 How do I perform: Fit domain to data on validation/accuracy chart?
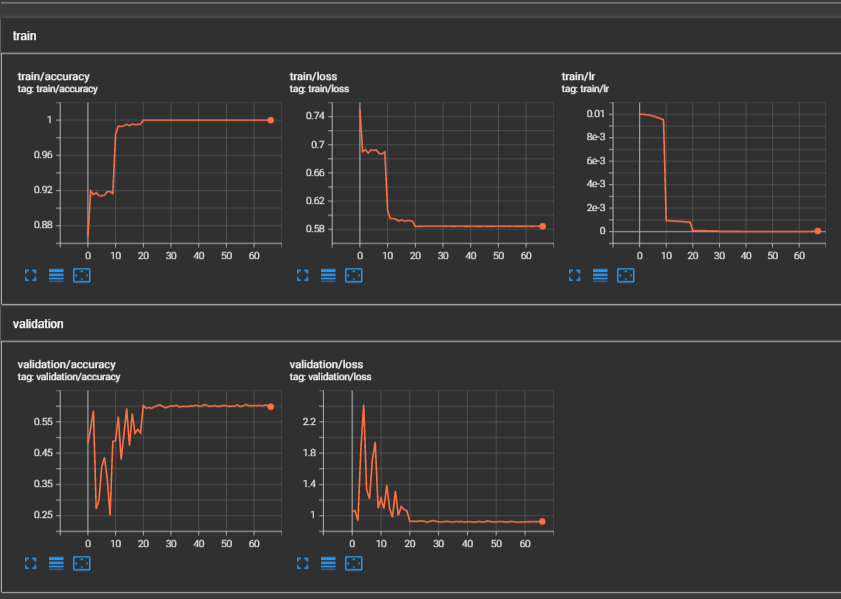82,564
